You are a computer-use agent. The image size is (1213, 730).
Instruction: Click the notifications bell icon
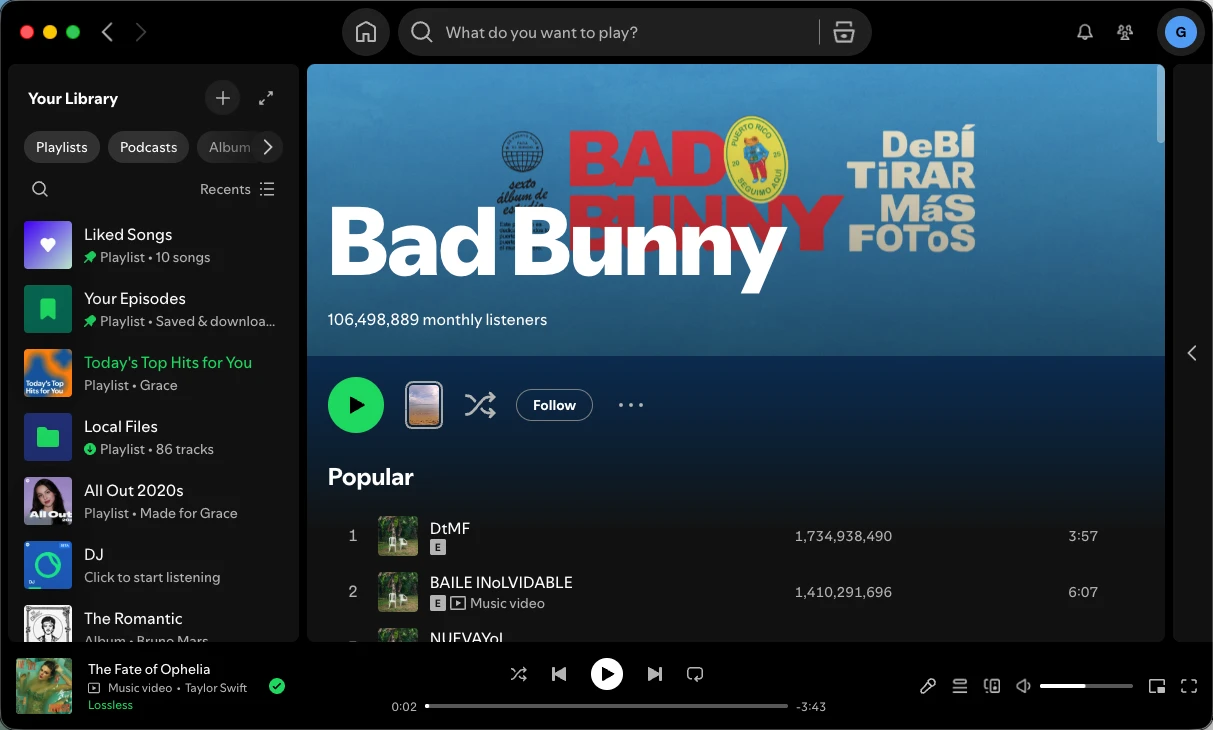1084,31
